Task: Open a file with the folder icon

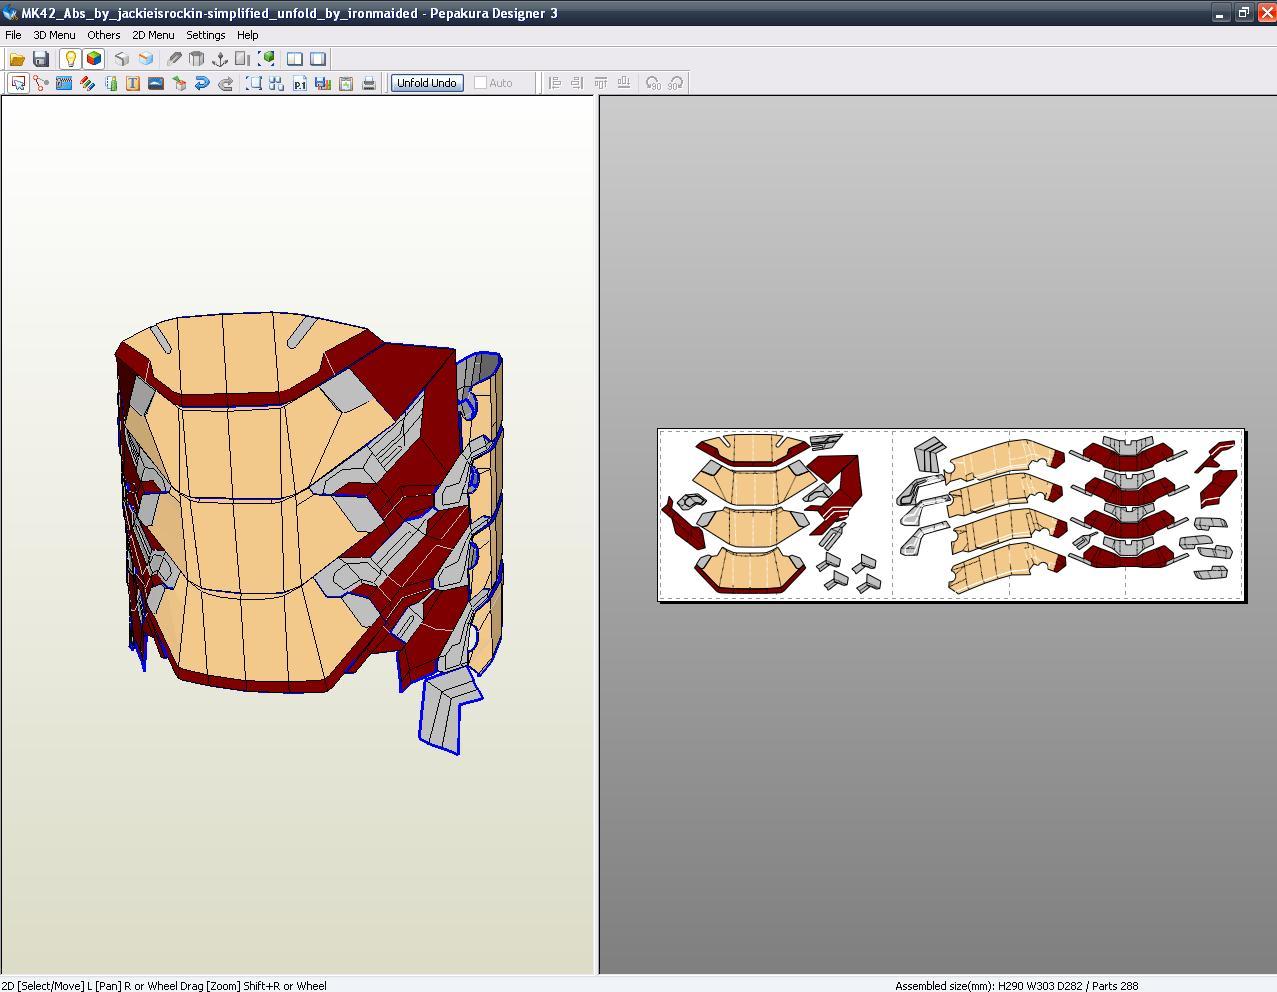Action: (17, 59)
